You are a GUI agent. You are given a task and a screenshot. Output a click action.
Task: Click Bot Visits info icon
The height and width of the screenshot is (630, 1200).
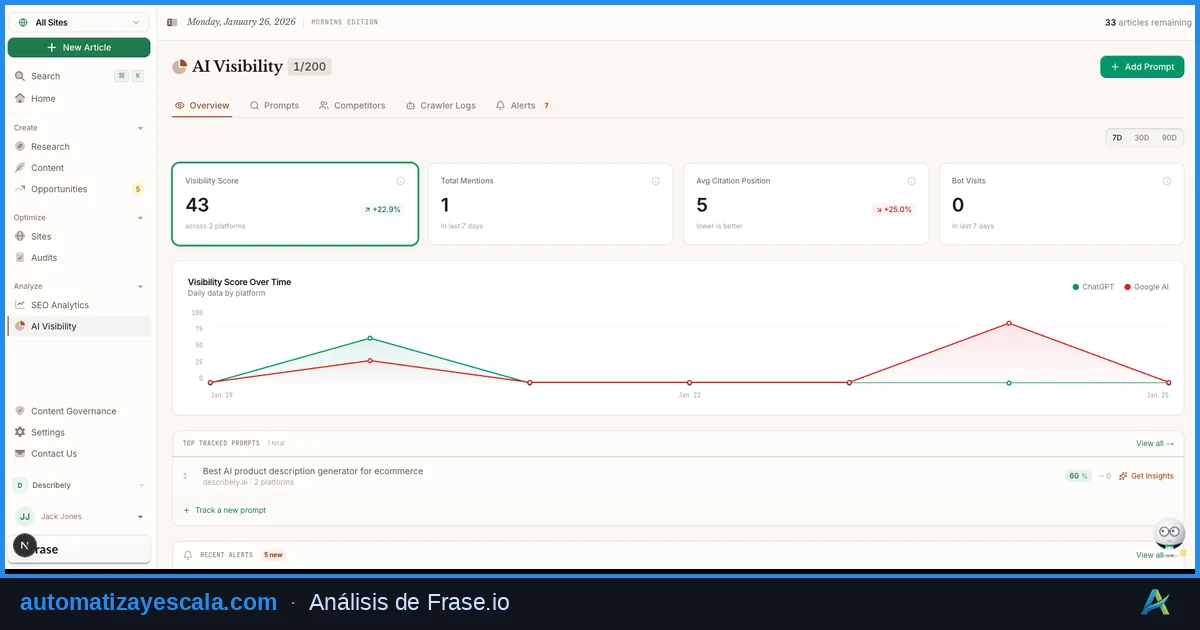(x=1167, y=181)
